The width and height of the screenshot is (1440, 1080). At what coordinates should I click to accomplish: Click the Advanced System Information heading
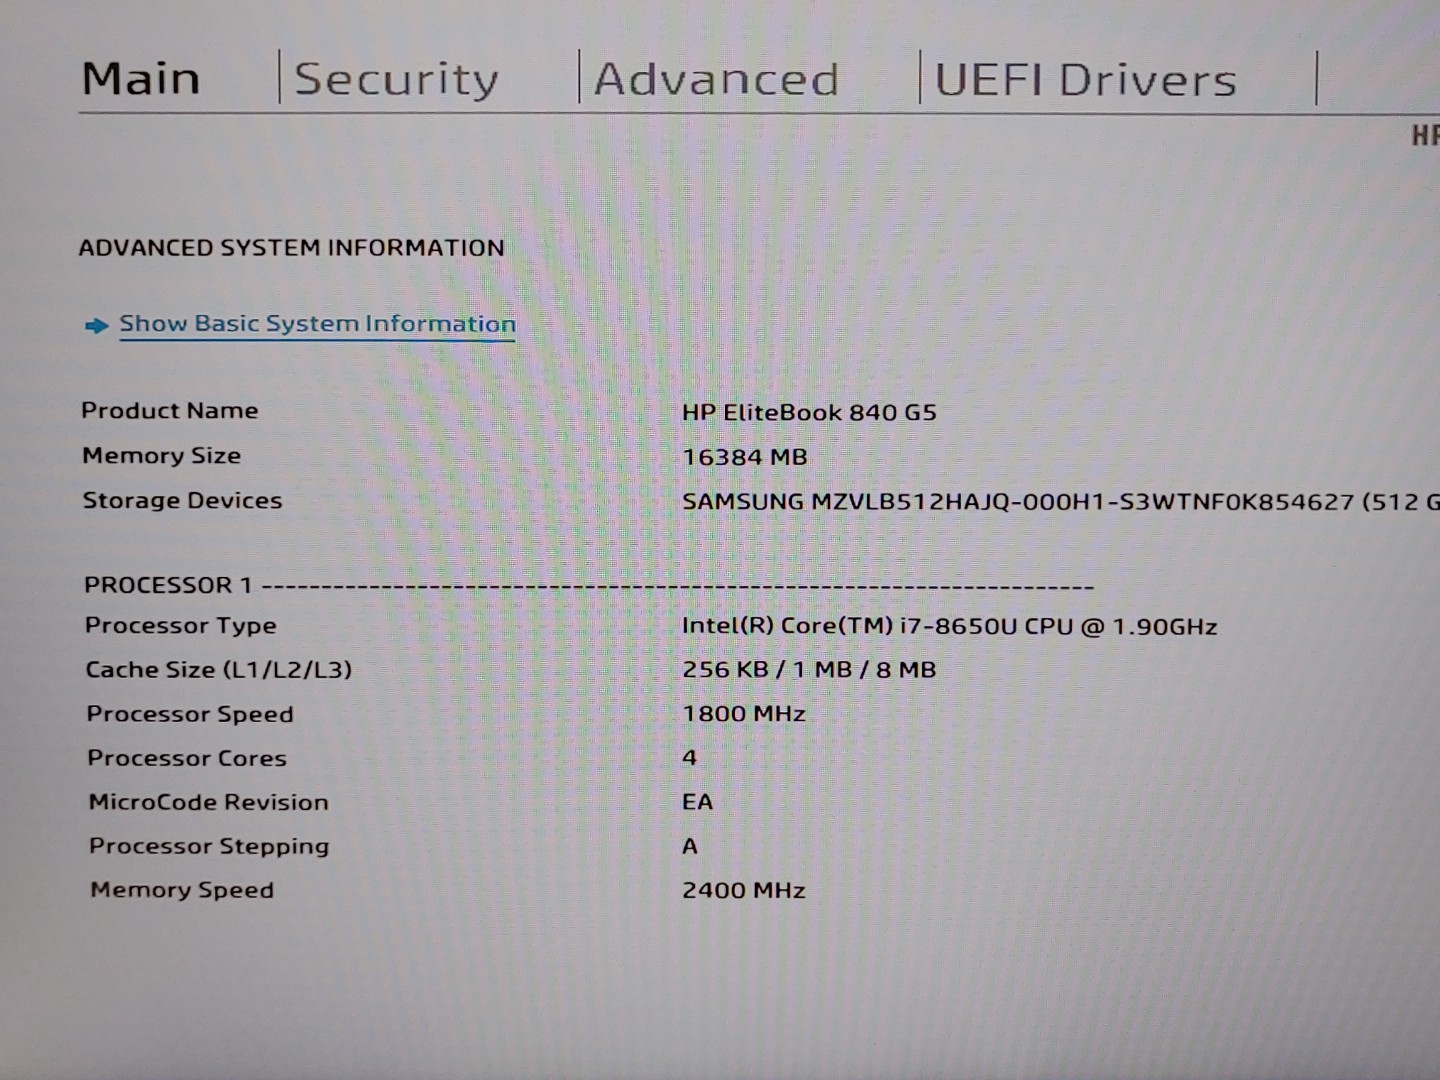(x=291, y=248)
